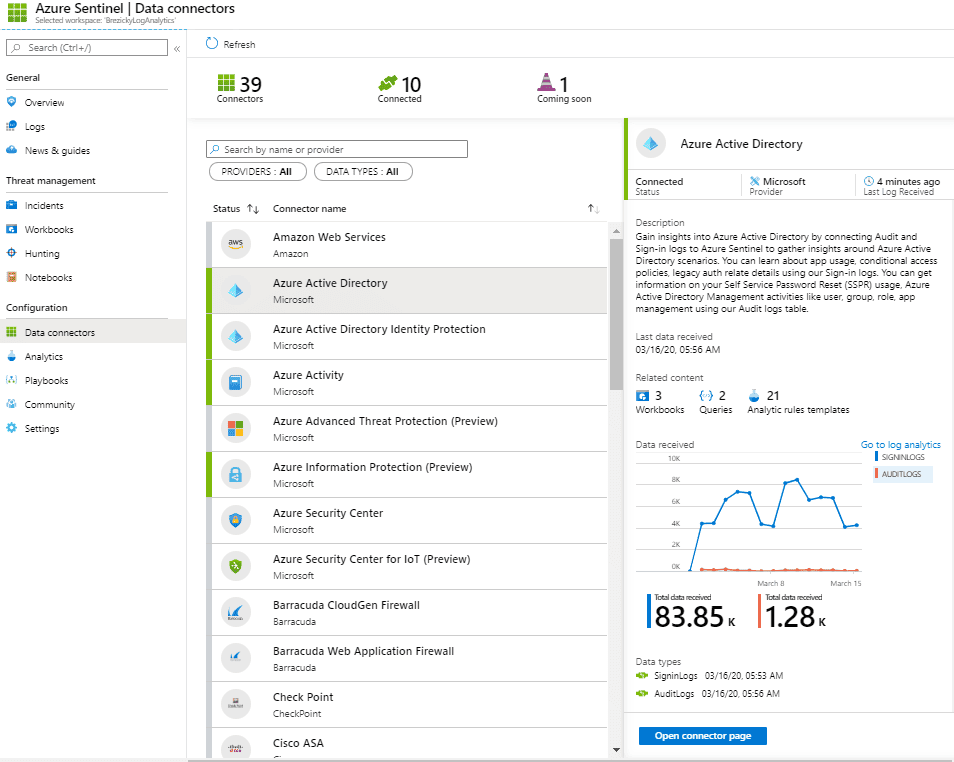The width and height of the screenshot is (954, 762).
Task: Click the Notebooks icon
Action: click(12, 277)
